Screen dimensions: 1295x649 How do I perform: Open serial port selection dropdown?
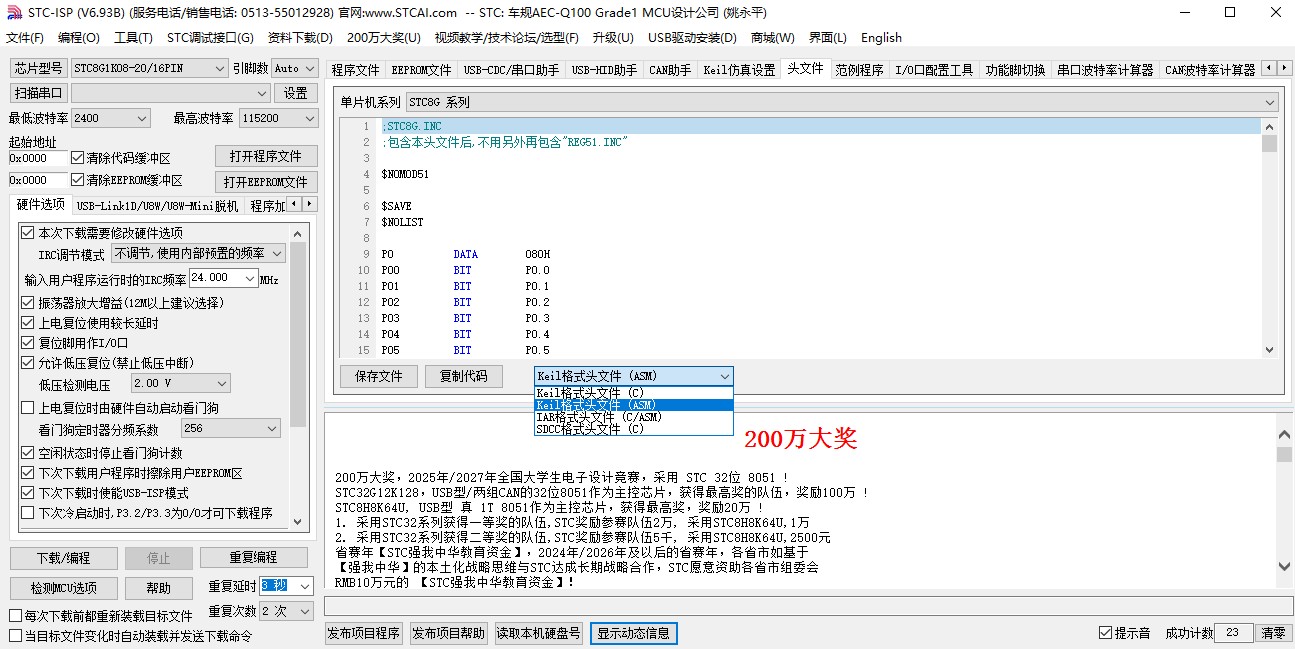click(171, 93)
